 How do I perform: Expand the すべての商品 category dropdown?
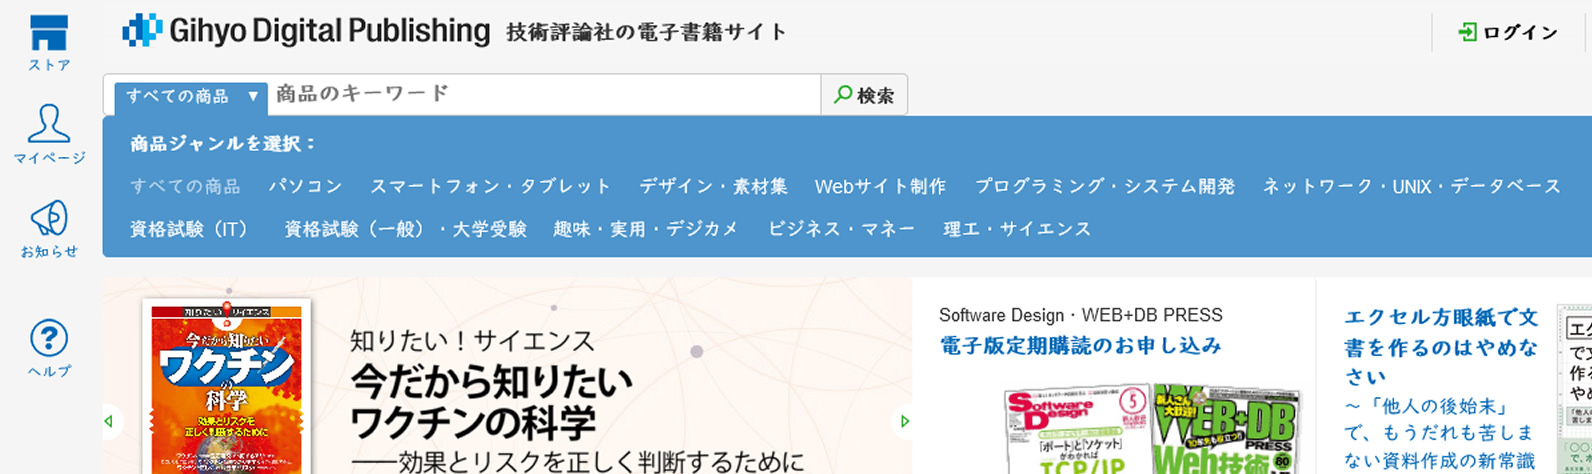coord(191,97)
